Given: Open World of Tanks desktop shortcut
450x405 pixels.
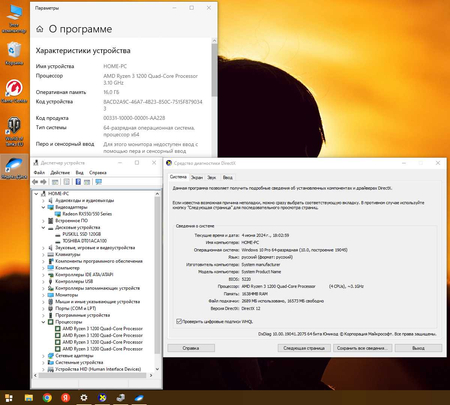Looking at the screenshot, I should (x=14, y=132).
